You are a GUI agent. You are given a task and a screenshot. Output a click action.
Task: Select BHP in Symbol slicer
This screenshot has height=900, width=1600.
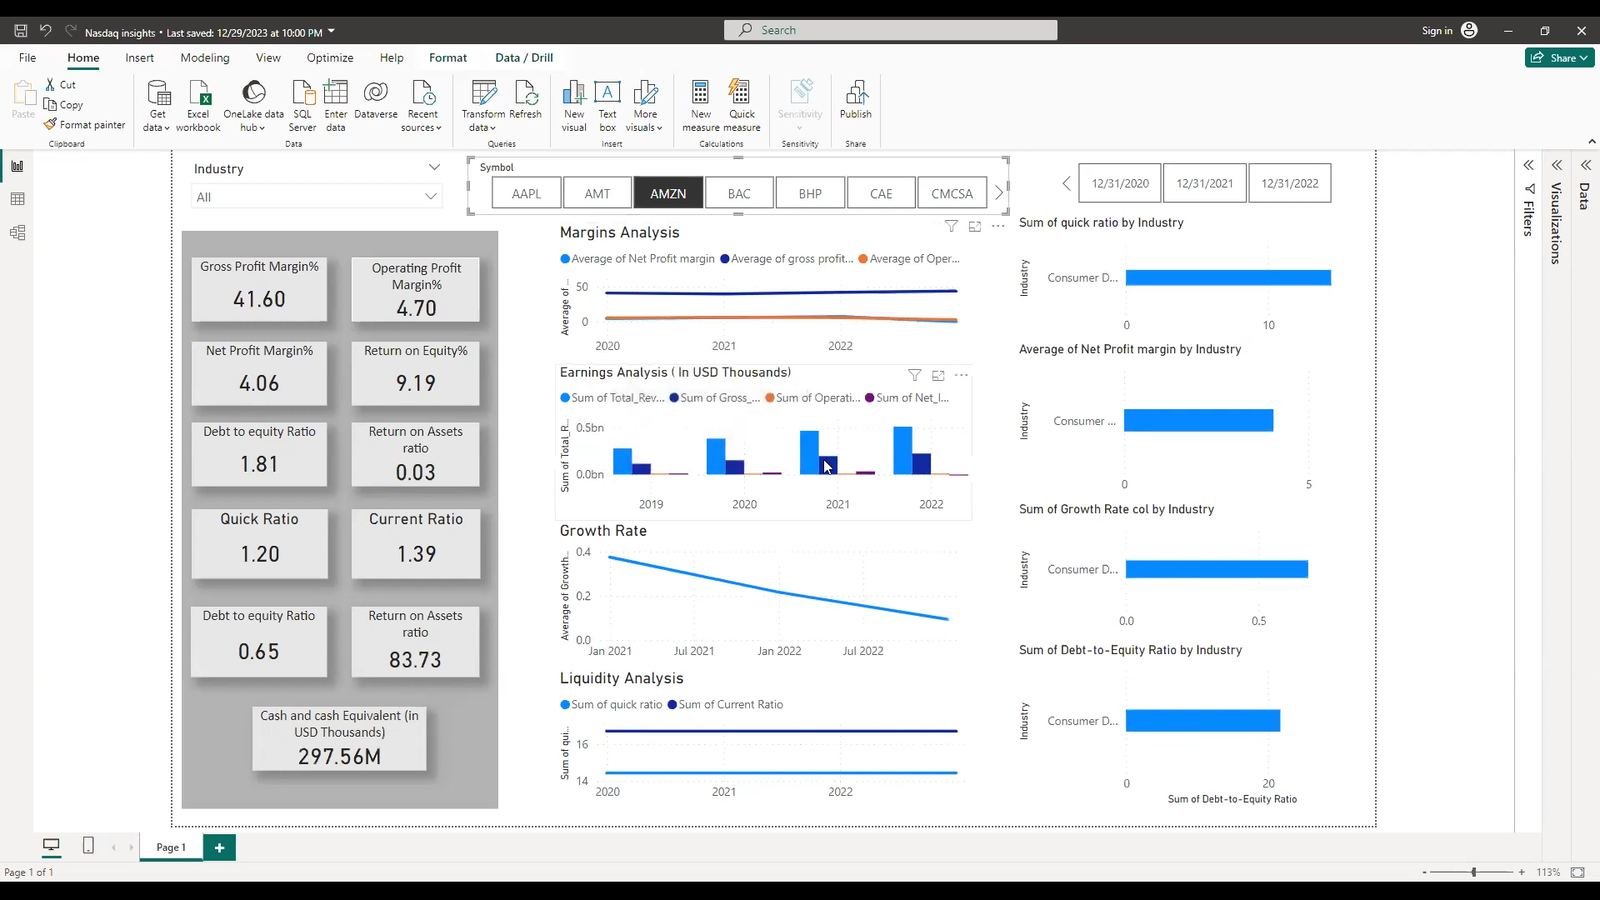click(810, 193)
